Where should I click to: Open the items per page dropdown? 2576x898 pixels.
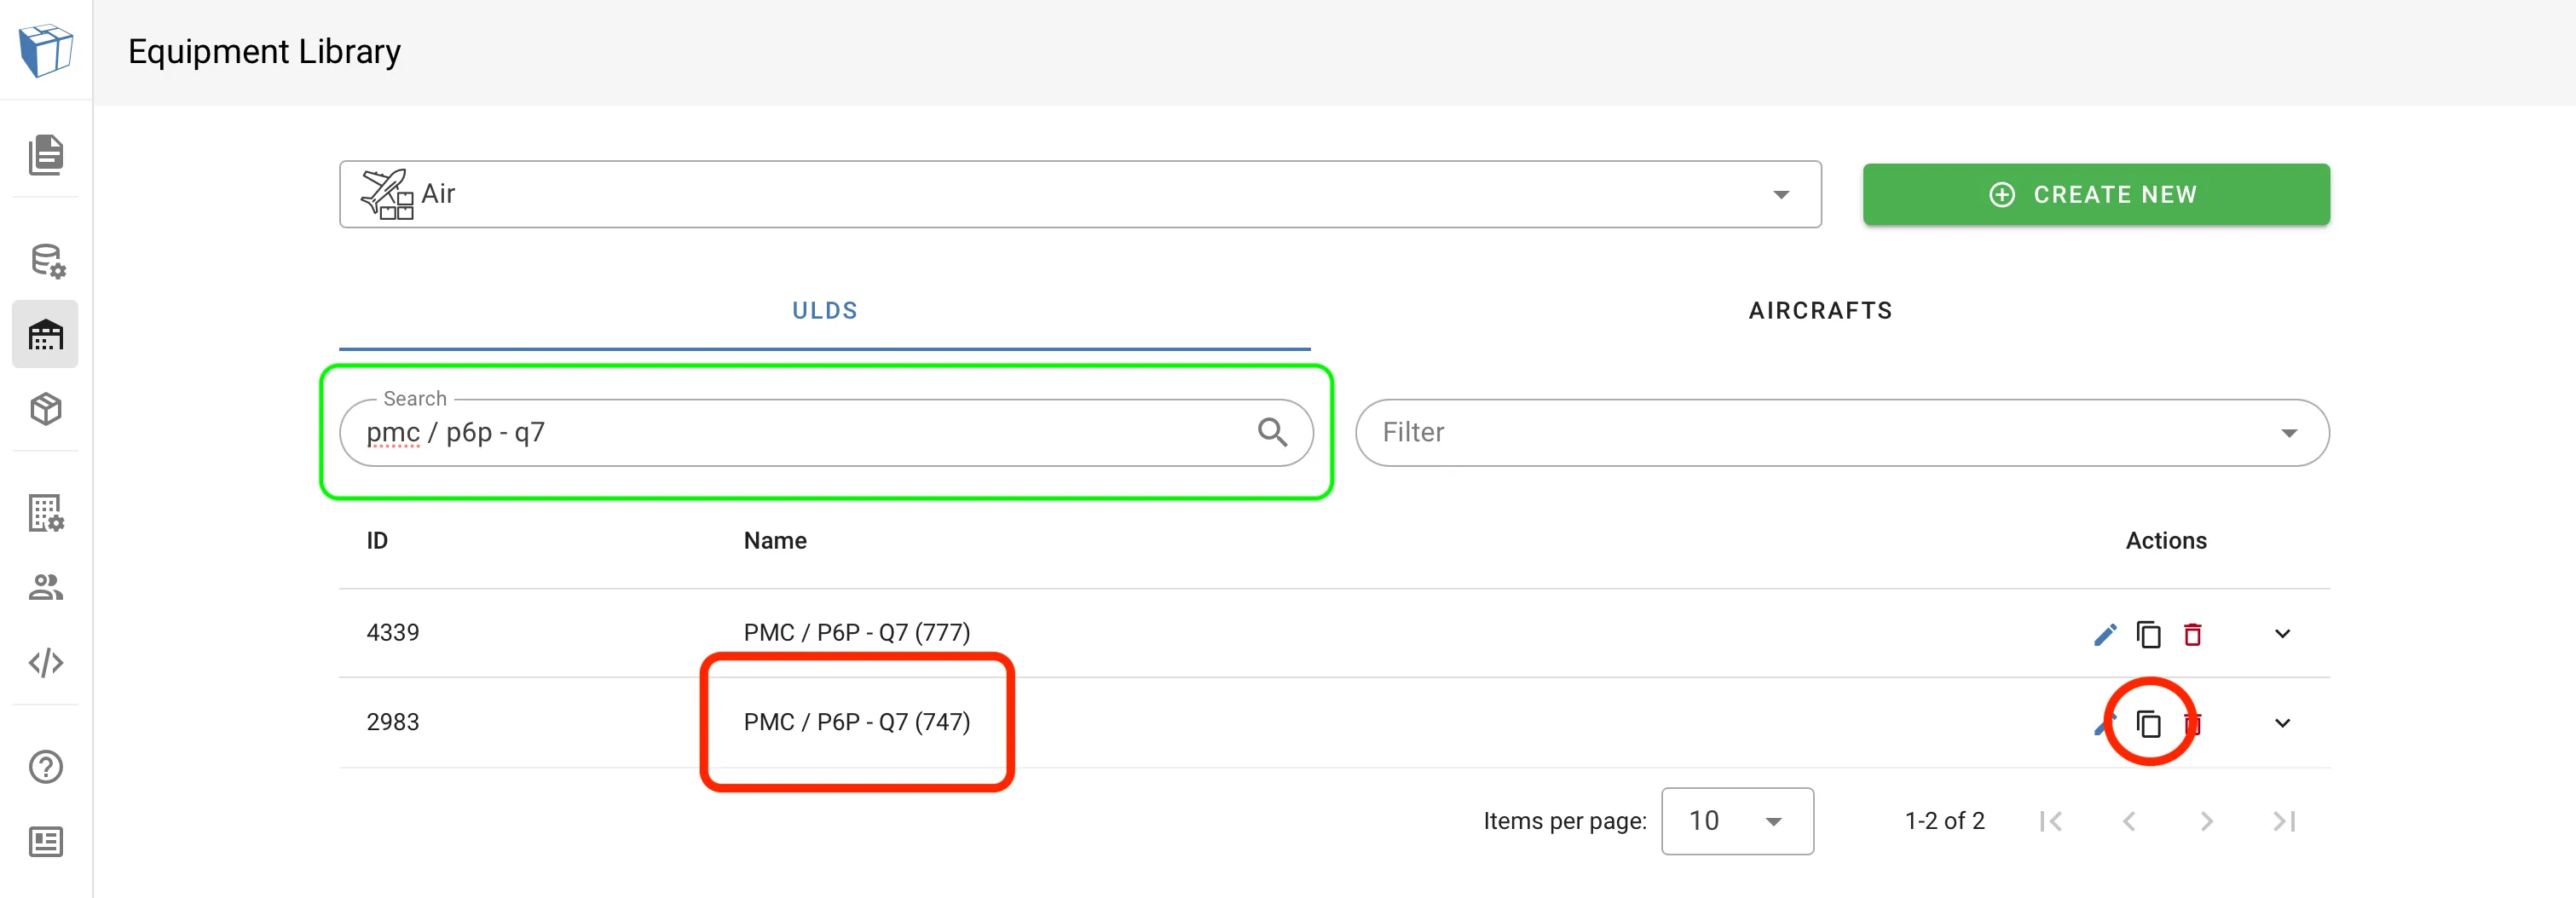point(1736,821)
